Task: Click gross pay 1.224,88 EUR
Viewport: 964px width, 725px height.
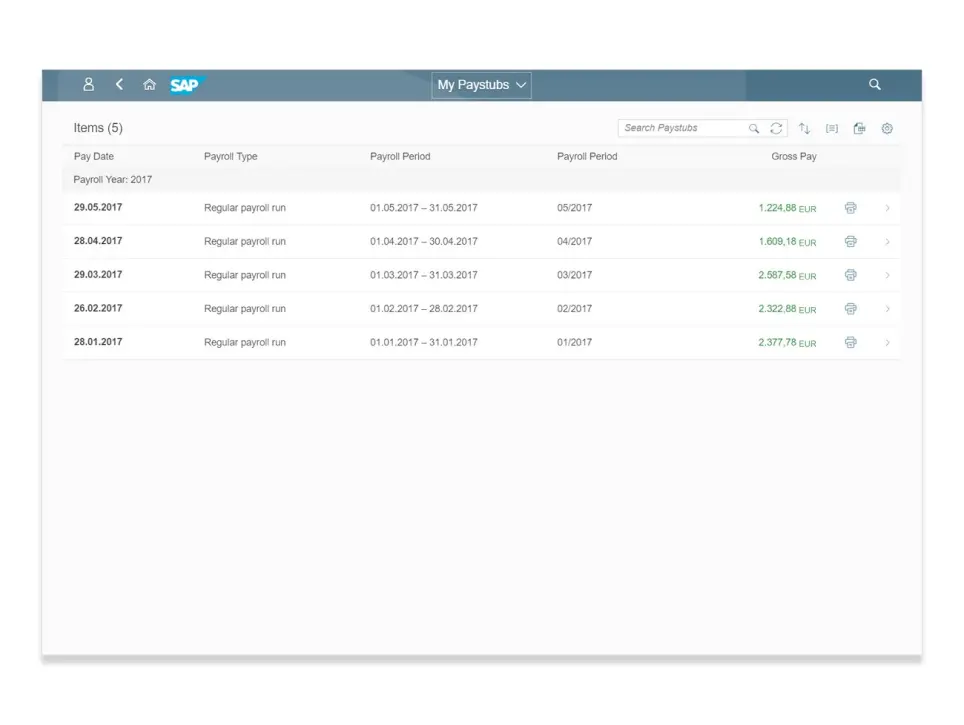Action: (788, 208)
